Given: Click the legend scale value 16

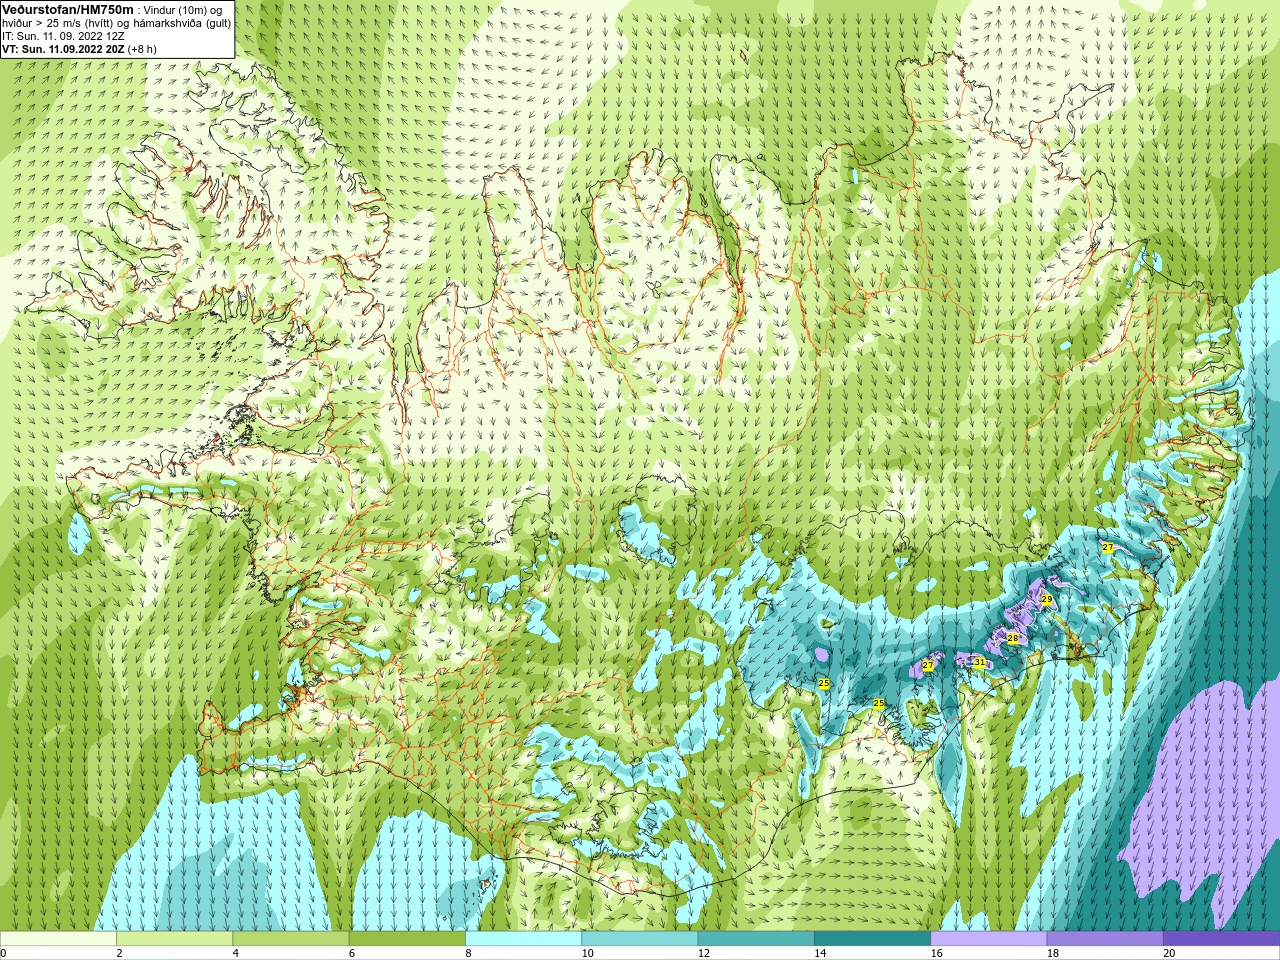Looking at the screenshot, I should tap(936, 953).
